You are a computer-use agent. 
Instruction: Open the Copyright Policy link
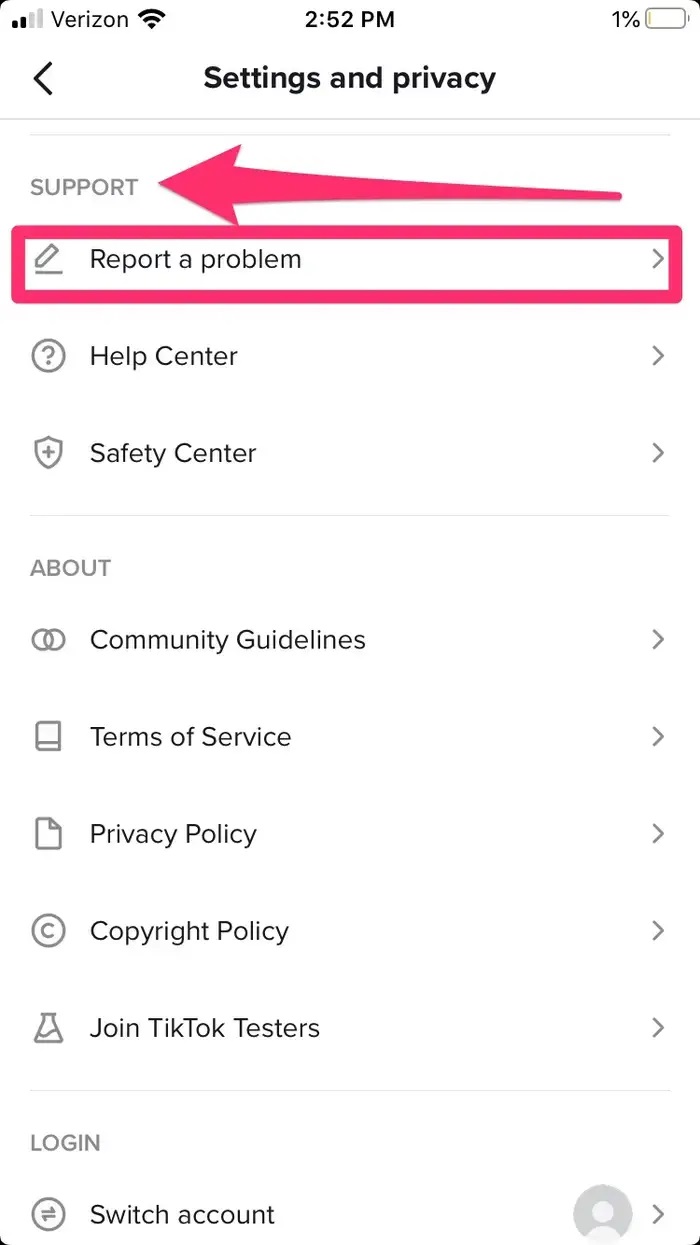click(189, 931)
